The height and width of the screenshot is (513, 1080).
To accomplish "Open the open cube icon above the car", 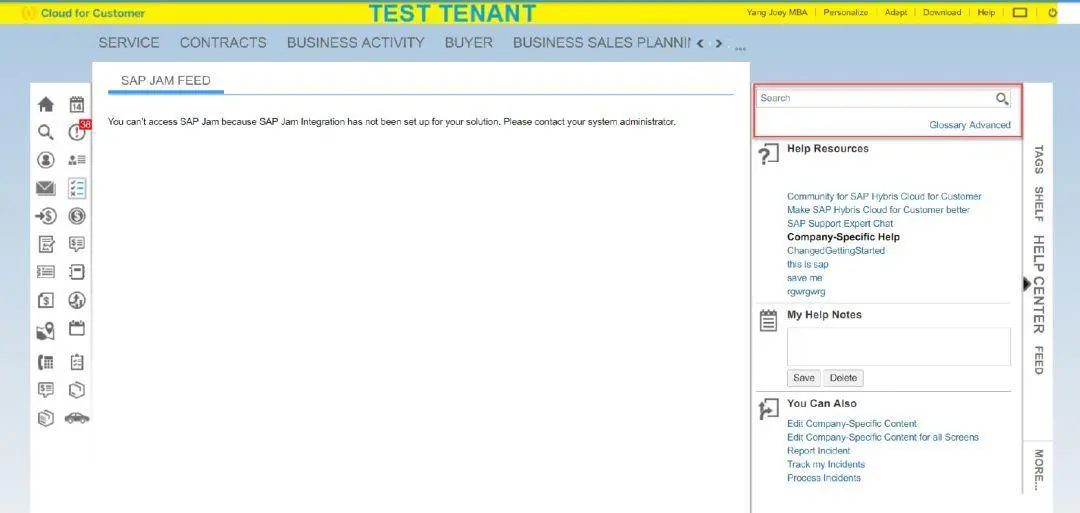I will click(77, 390).
